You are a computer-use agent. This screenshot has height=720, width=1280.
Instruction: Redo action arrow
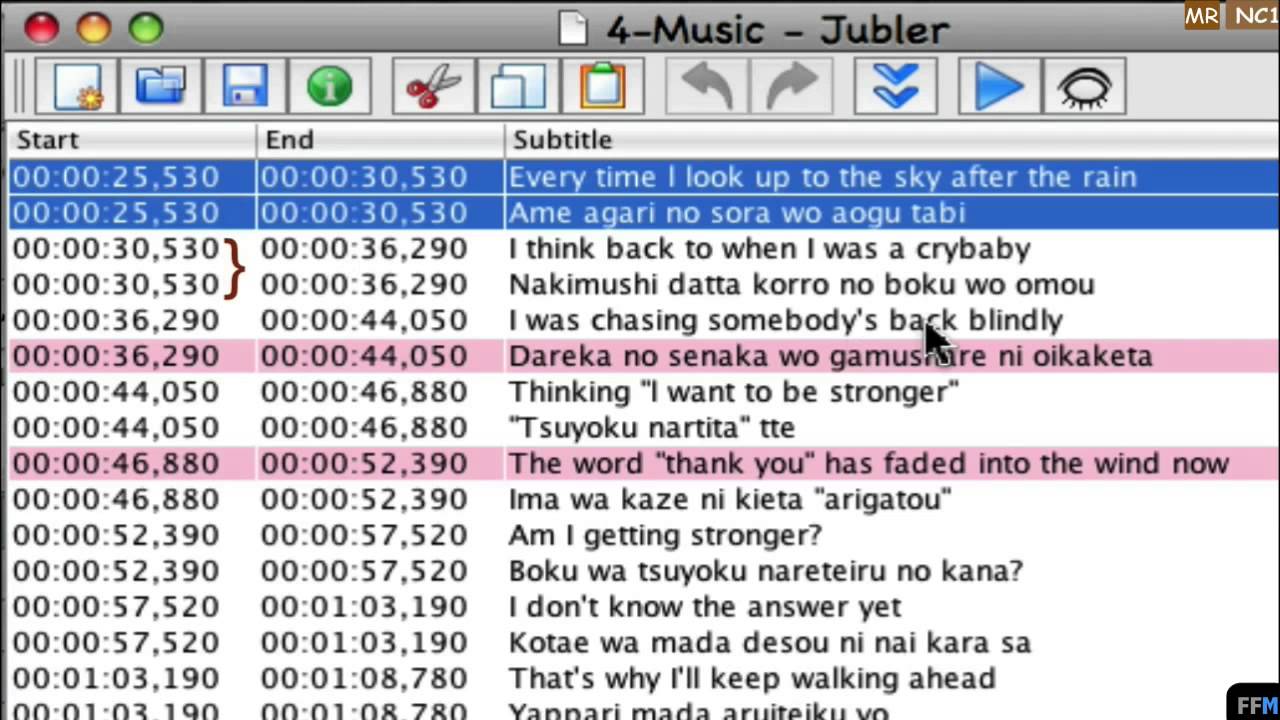coord(791,86)
